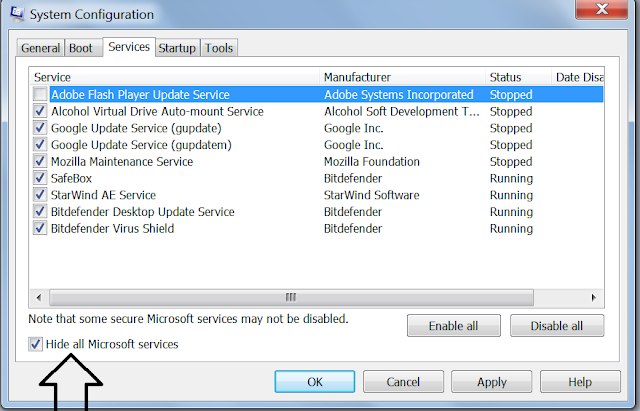Viewport: 640px width, 411px height.
Task: Click the Apply button
Action: click(491, 382)
